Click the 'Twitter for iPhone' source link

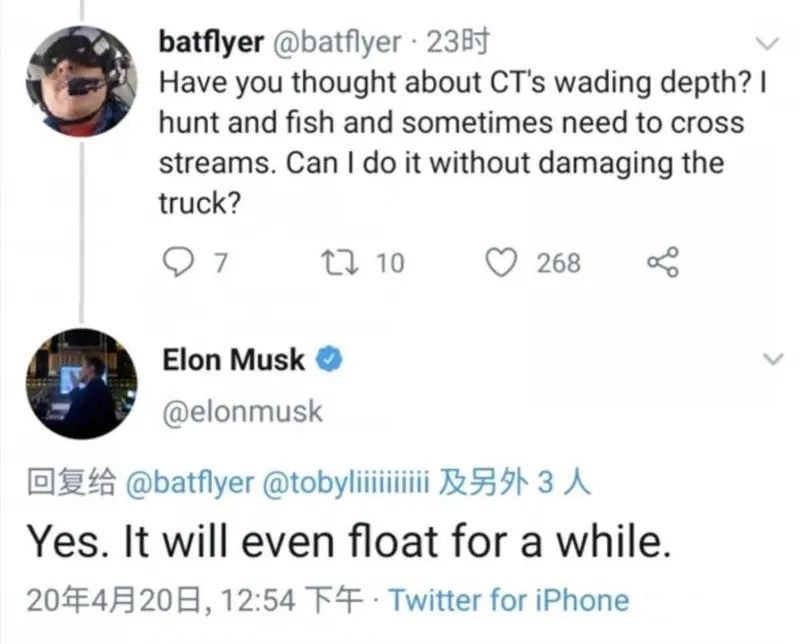509,600
